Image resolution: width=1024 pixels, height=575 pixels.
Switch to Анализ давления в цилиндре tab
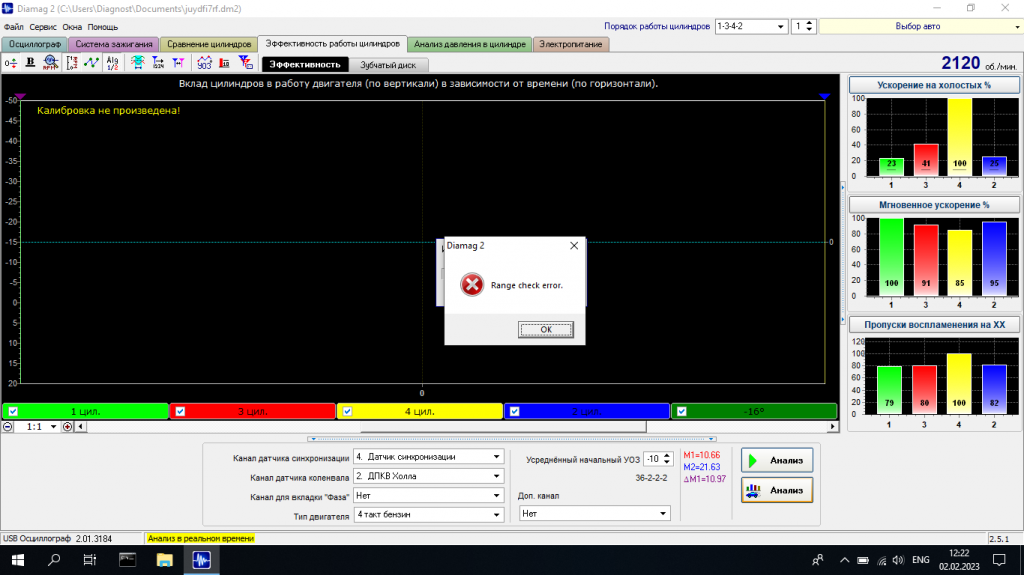tap(470, 44)
